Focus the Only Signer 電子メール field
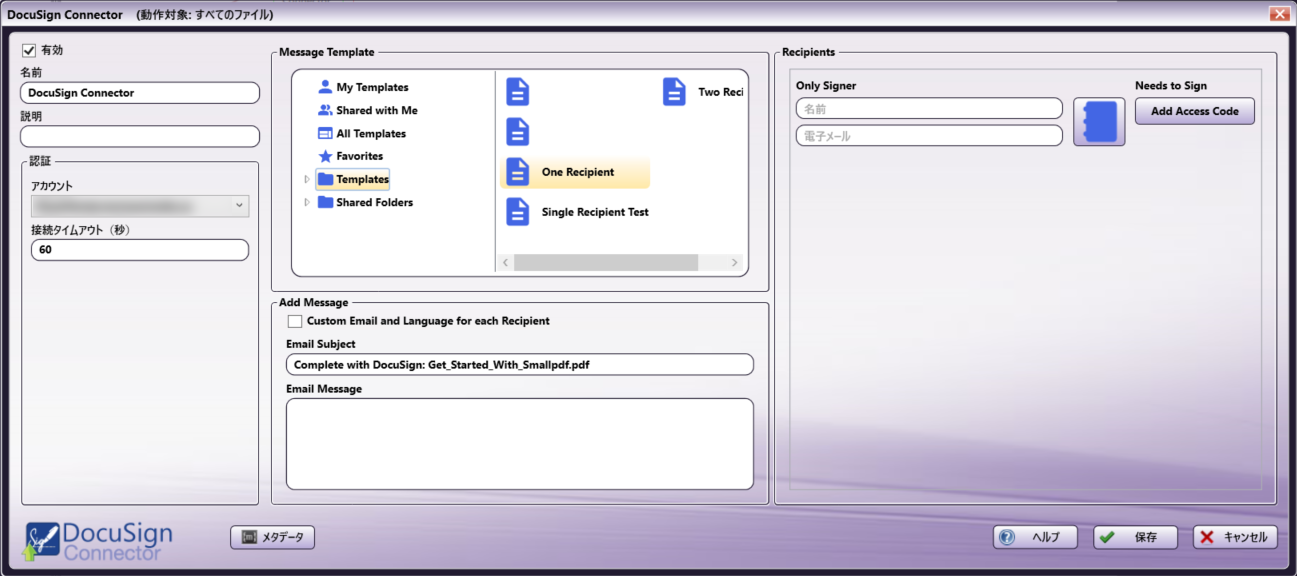Screen dimensions: 1297x576 point(929,136)
